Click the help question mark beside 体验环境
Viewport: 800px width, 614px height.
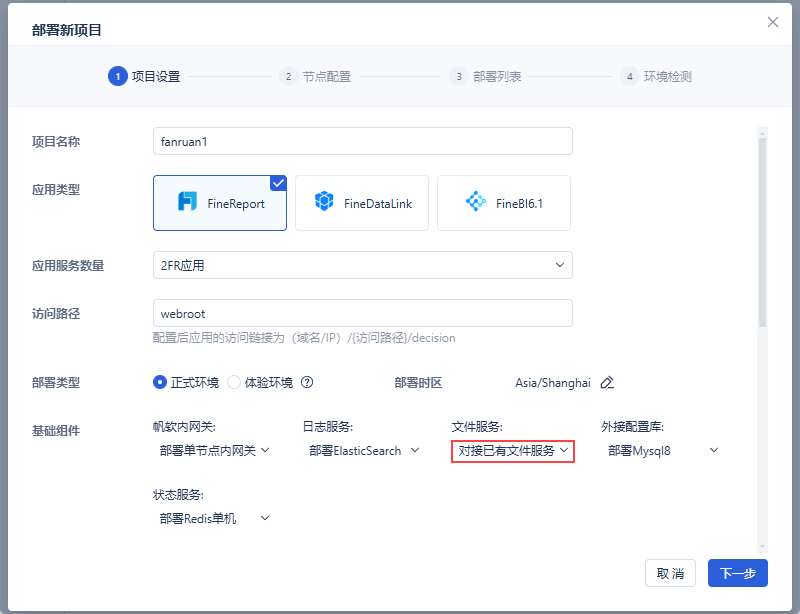click(x=307, y=382)
